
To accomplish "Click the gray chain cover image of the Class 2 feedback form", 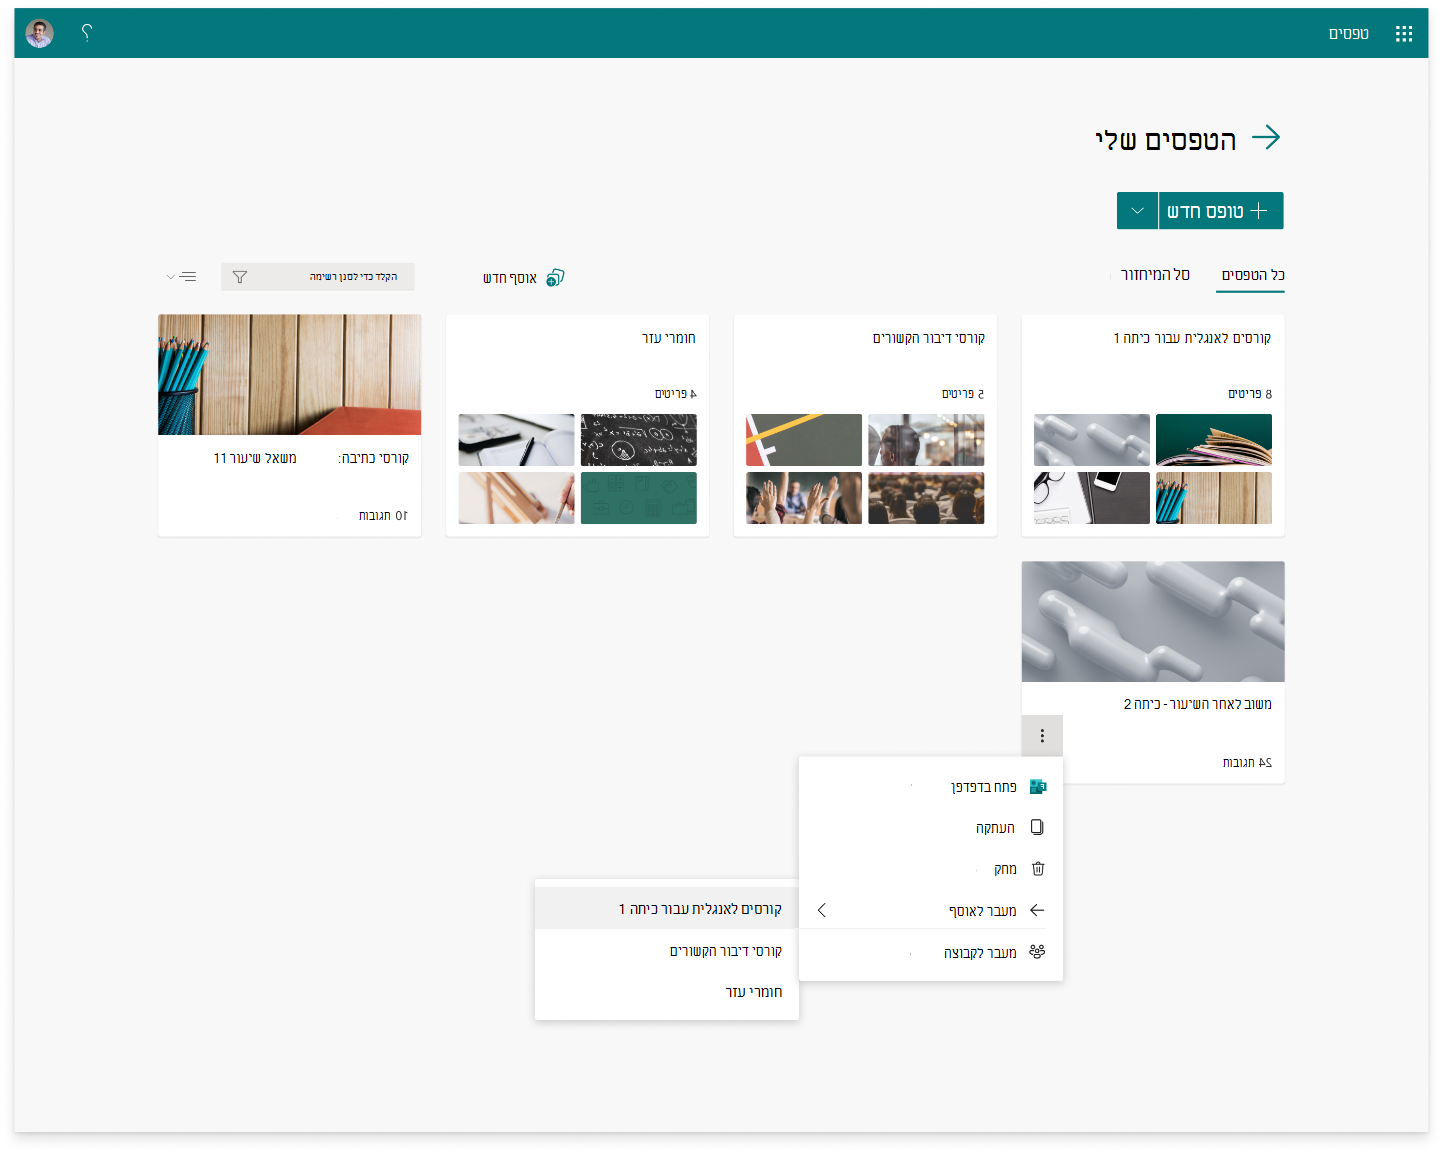I will [x=1153, y=622].
